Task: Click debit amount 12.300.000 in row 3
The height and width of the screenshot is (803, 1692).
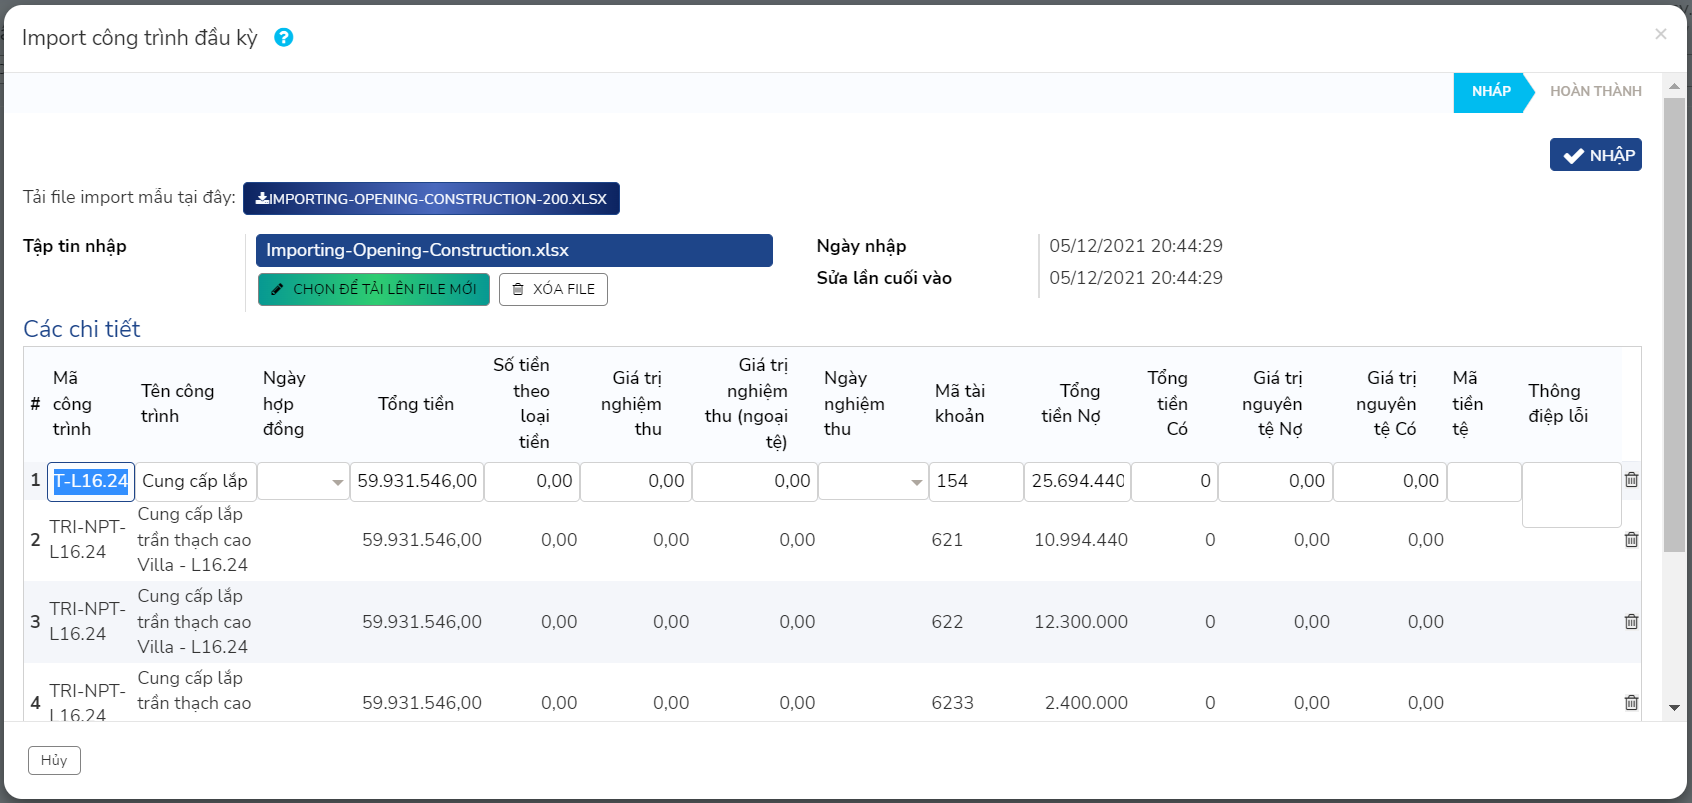Action: [1081, 622]
